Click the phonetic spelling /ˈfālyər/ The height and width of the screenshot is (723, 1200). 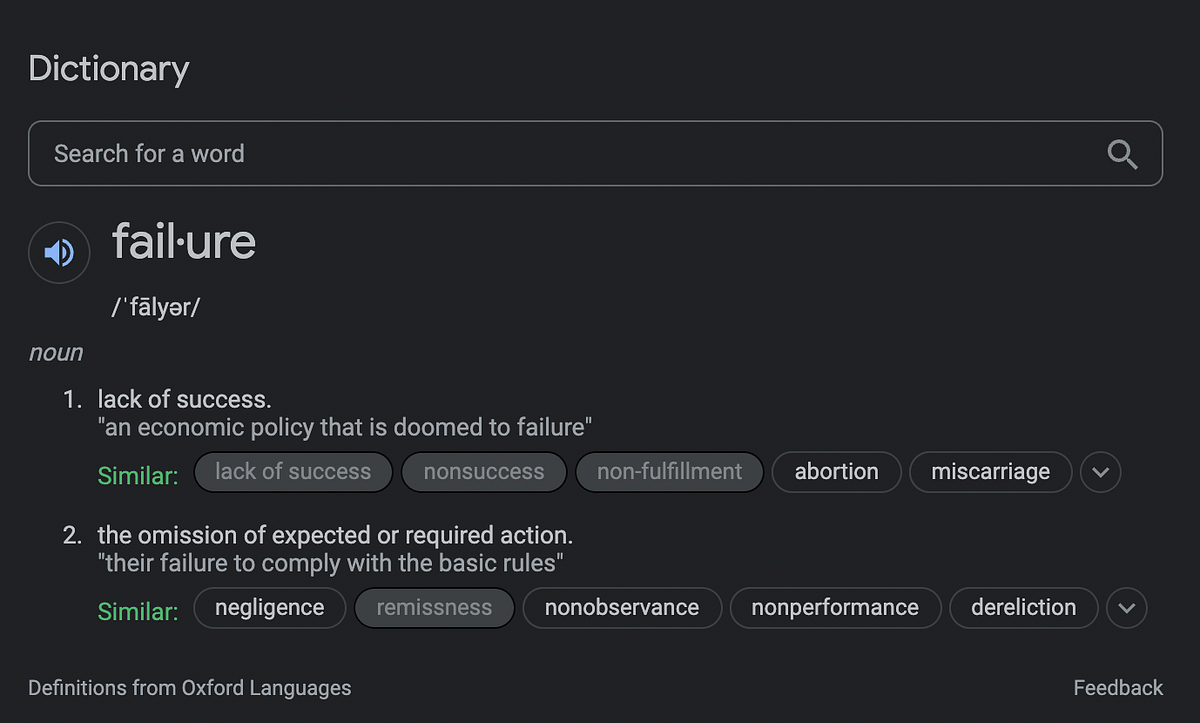point(156,307)
